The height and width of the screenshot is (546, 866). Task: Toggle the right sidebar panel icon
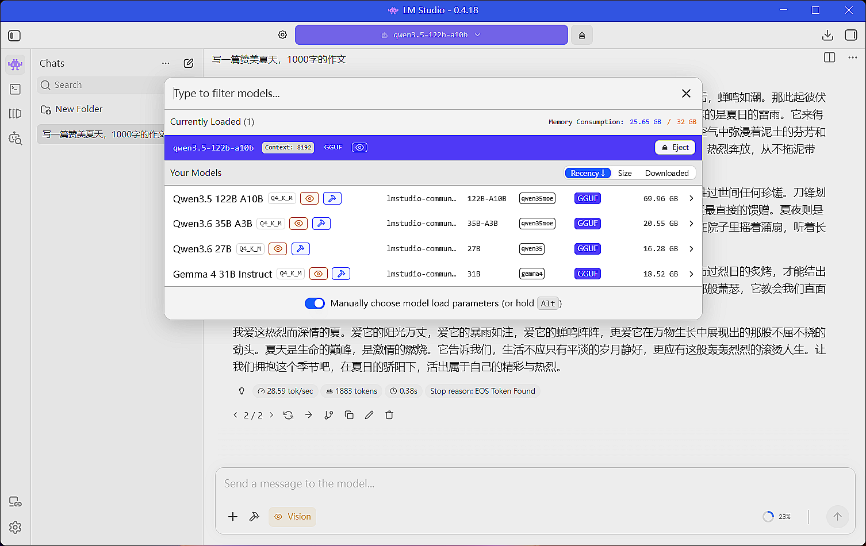tap(851, 35)
